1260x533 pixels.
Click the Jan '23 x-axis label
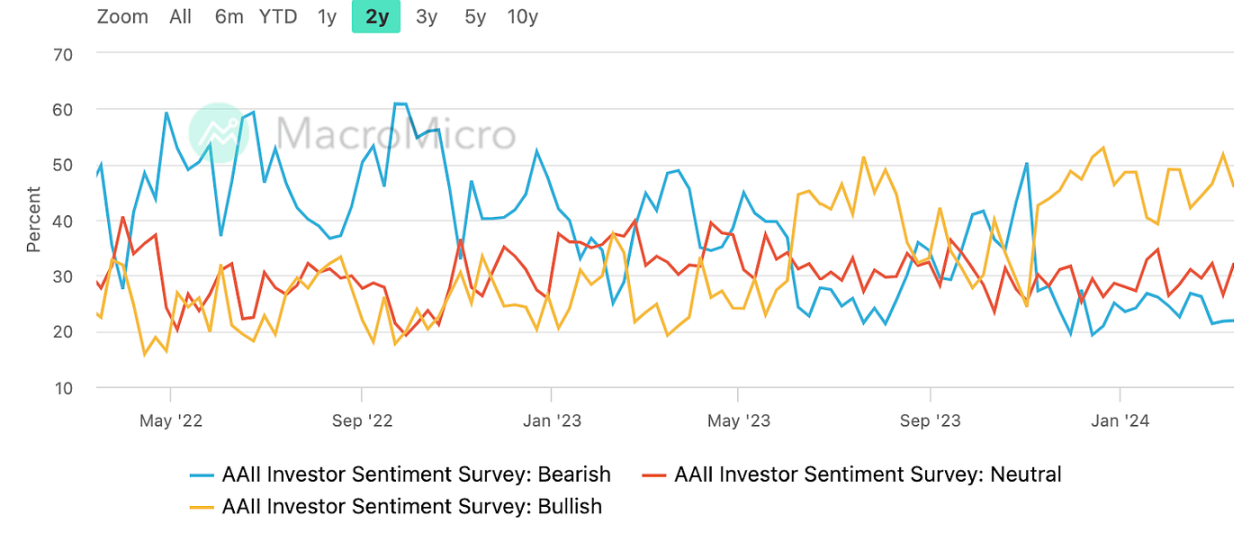pyautogui.click(x=552, y=421)
